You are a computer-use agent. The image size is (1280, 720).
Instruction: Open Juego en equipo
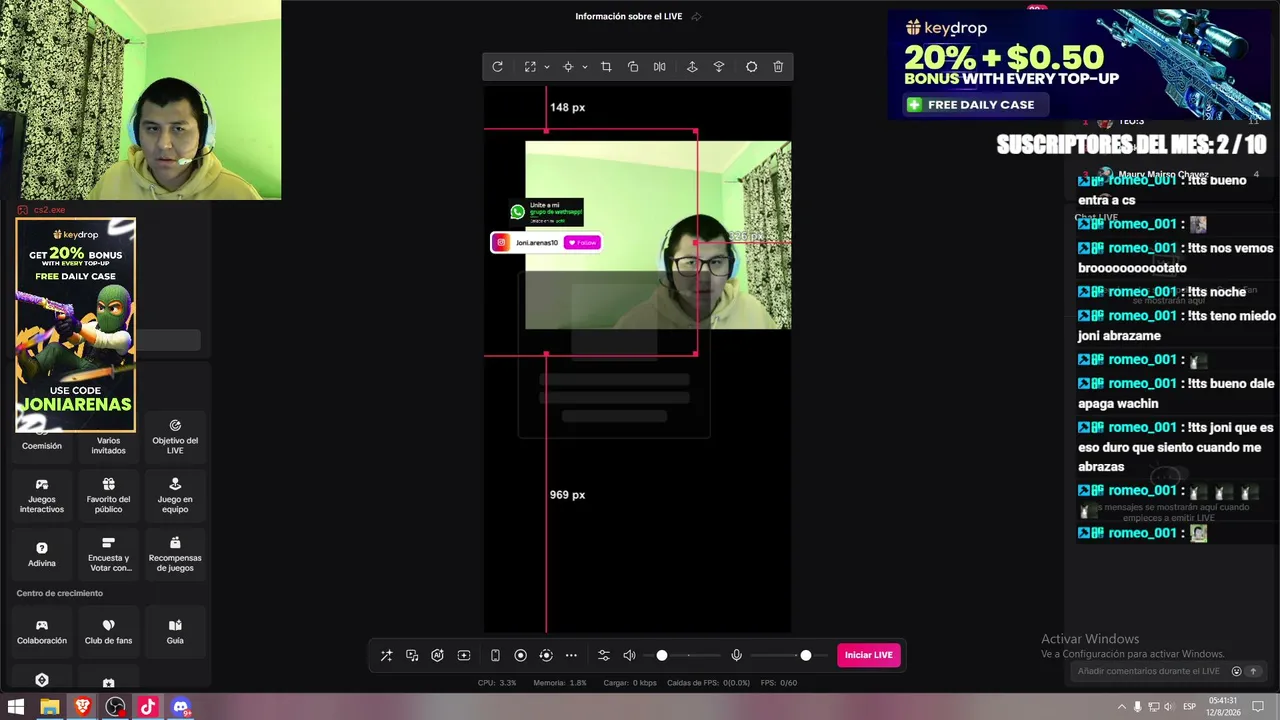[x=175, y=496]
